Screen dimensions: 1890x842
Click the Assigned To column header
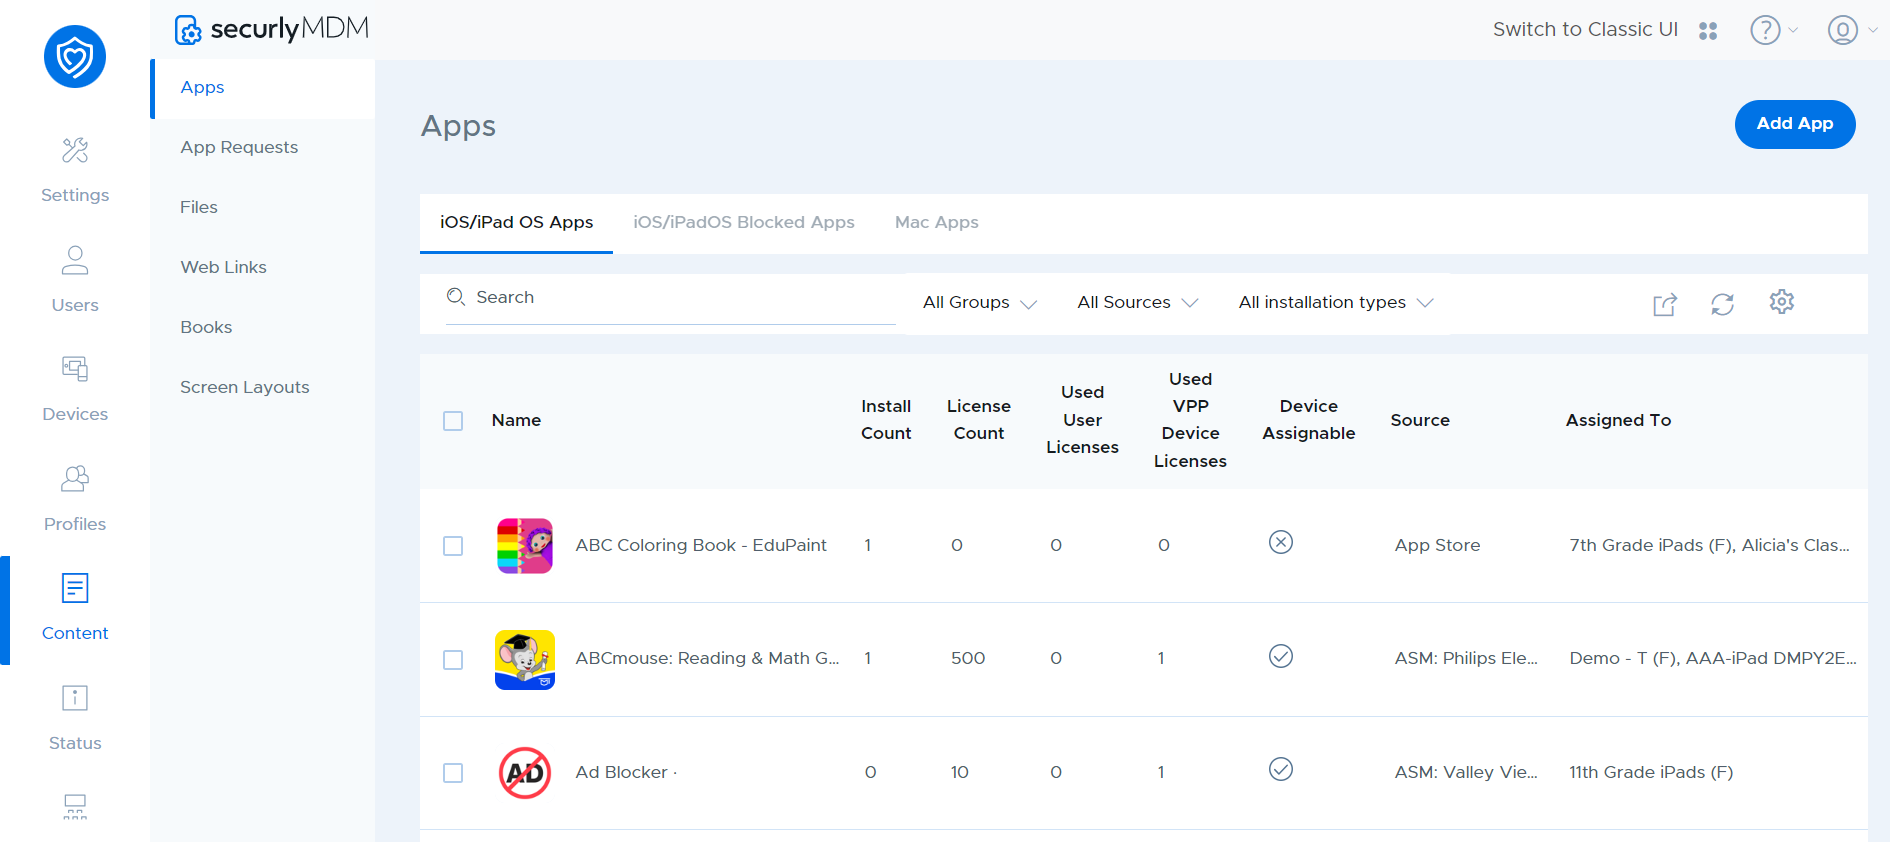[1618, 420]
